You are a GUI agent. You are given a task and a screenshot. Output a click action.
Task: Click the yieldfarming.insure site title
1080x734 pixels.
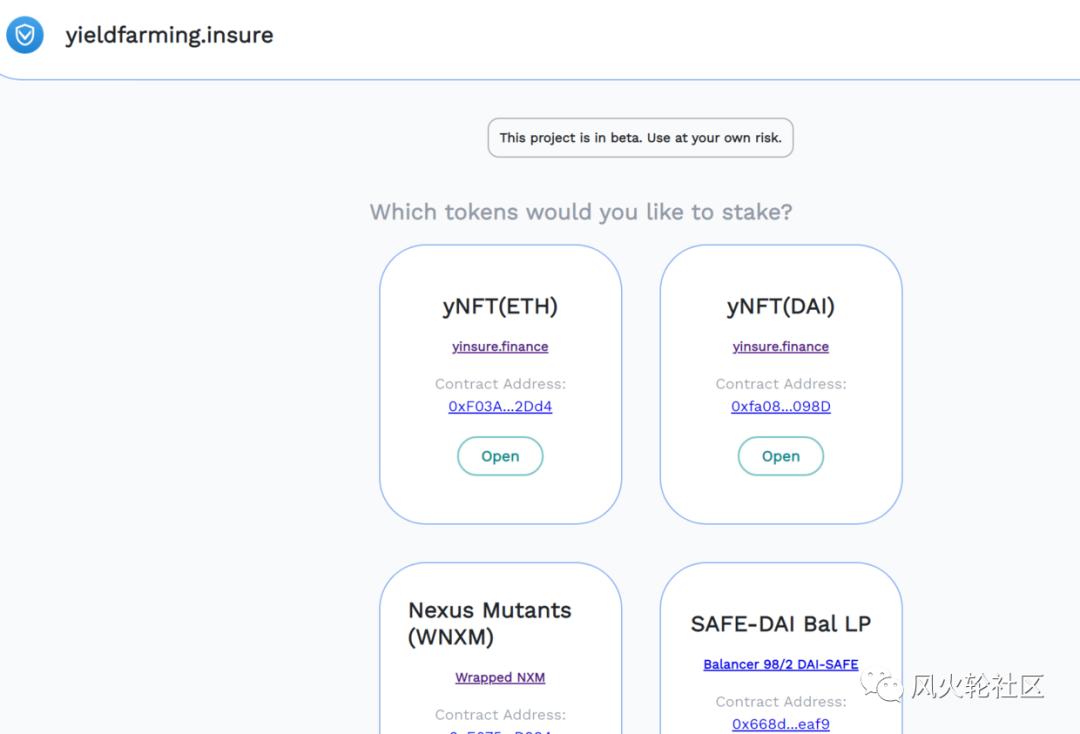coord(169,35)
